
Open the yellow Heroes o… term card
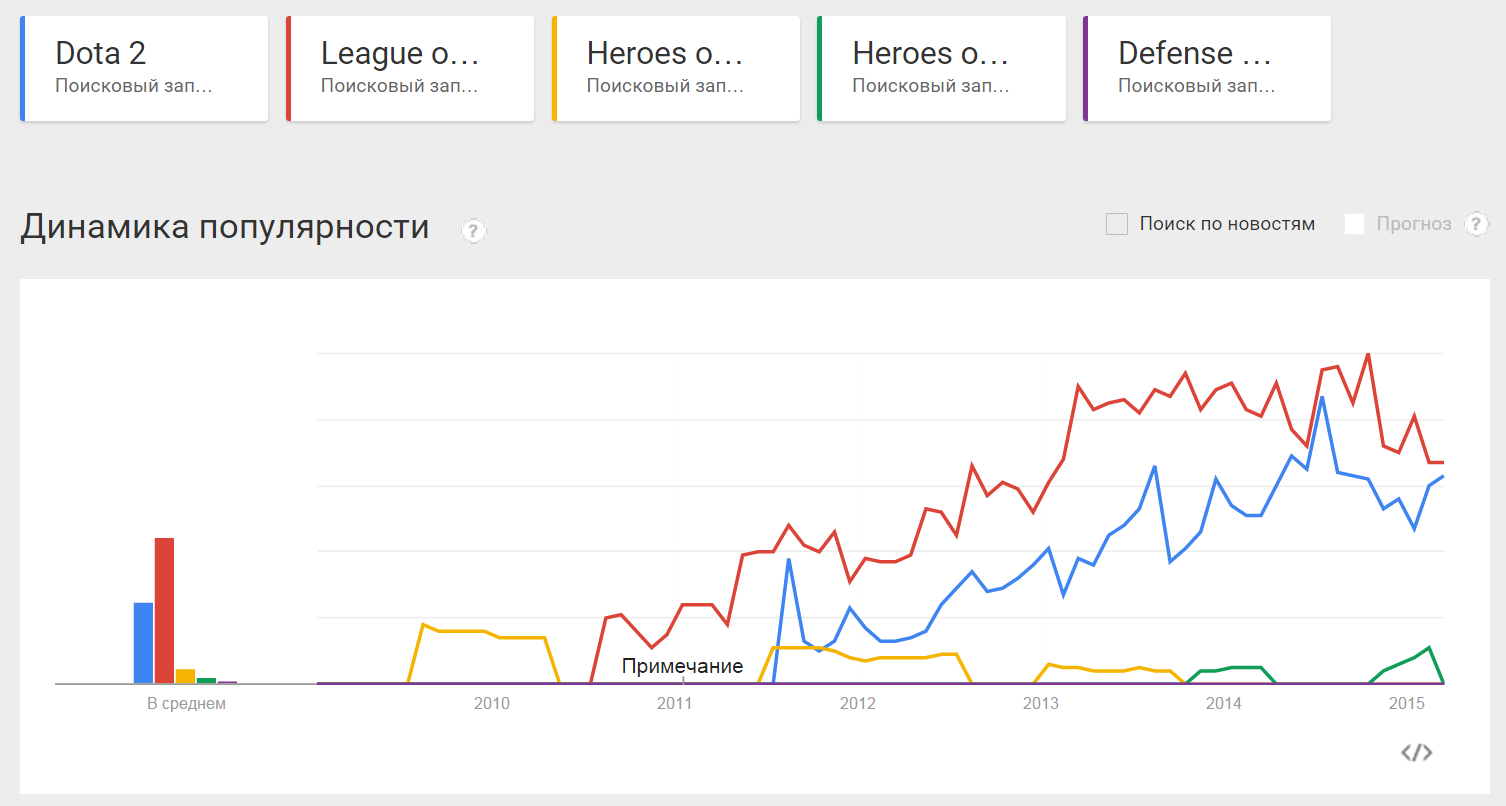pyautogui.click(x=676, y=68)
